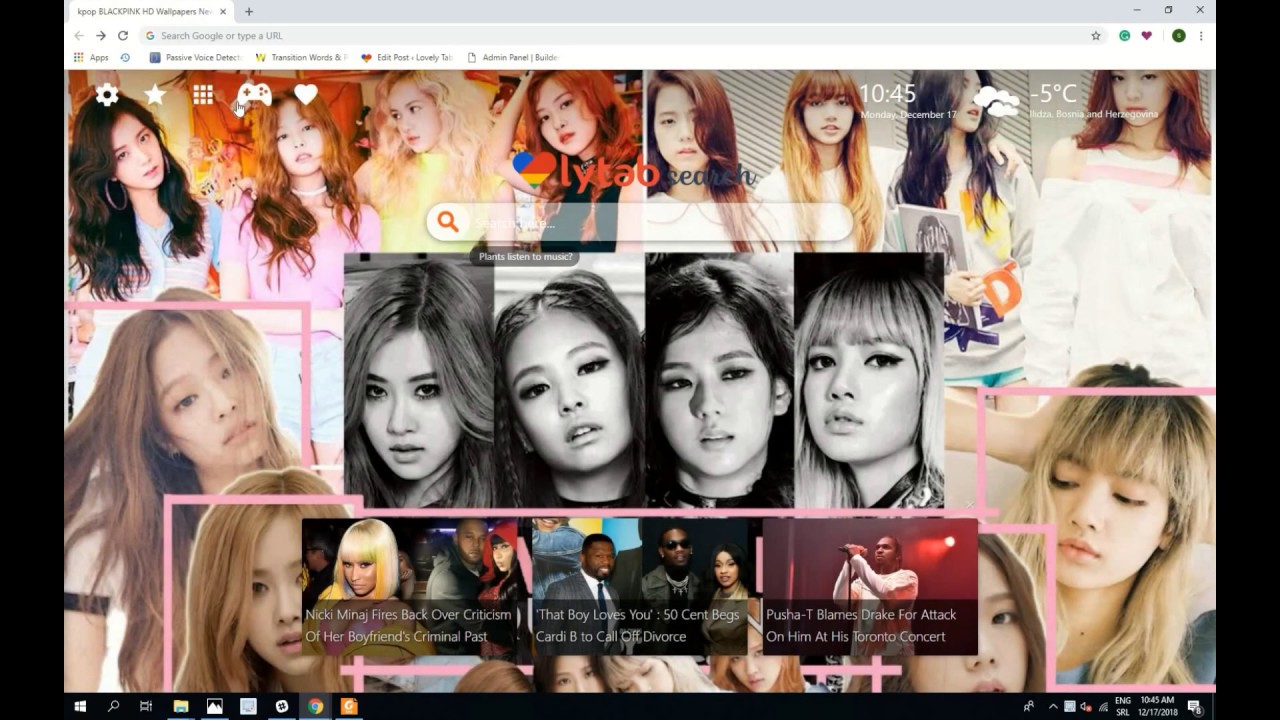This screenshot has height=720, width=1280.
Task: Open the Windows Start menu
Action: click(80, 706)
